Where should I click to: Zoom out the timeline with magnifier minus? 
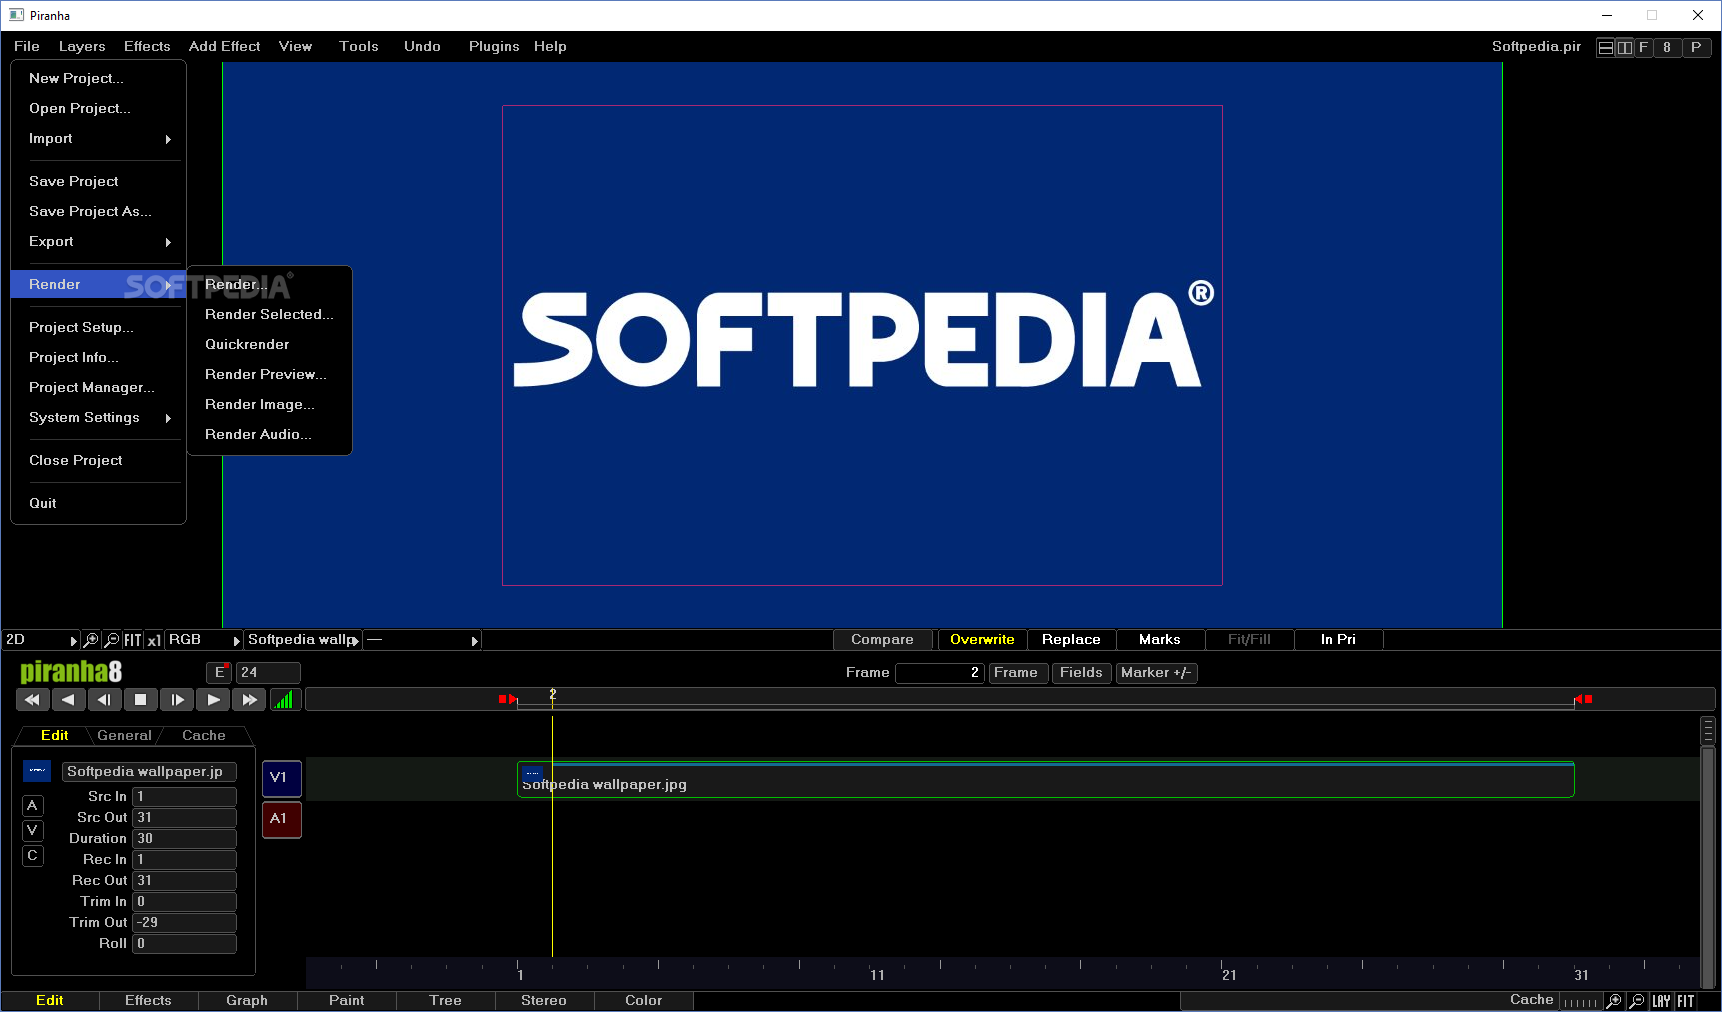click(x=1637, y=1001)
